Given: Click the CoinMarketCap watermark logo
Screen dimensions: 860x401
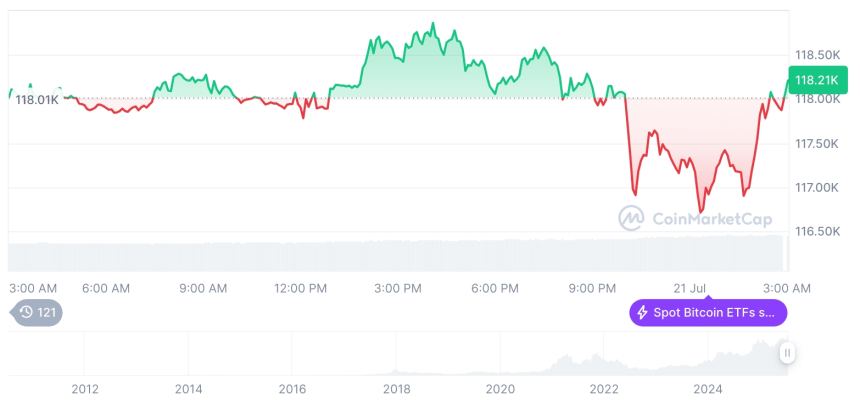Looking at the screenshot, I should 631,218.
